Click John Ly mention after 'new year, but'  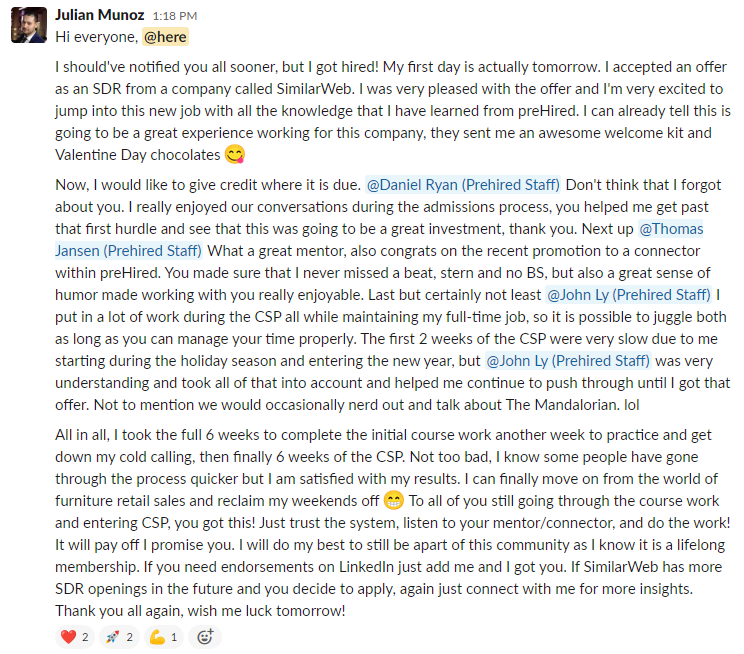pos(568,360)
